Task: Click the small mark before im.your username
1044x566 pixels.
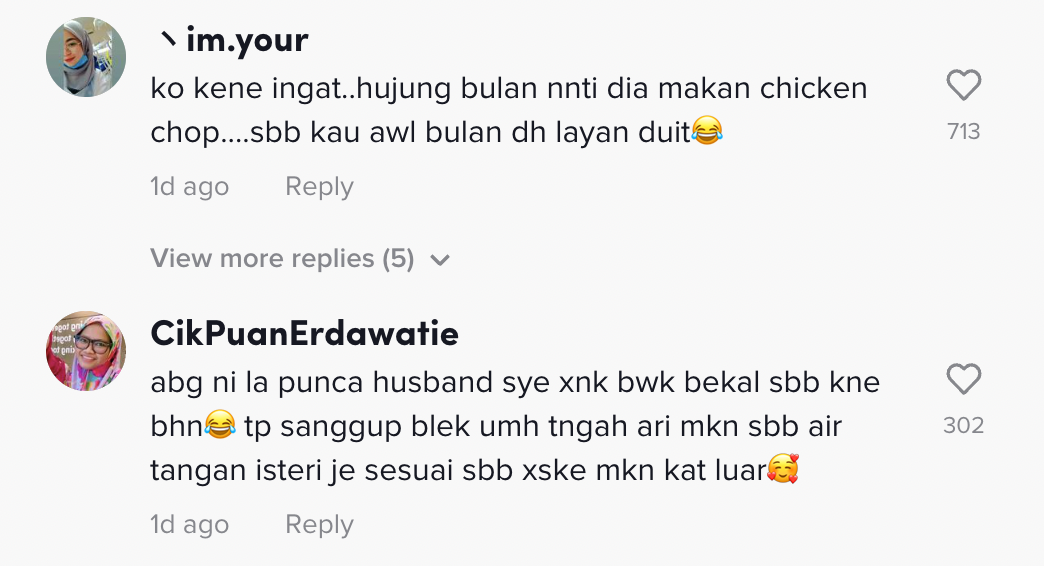Action: point(167,41)
